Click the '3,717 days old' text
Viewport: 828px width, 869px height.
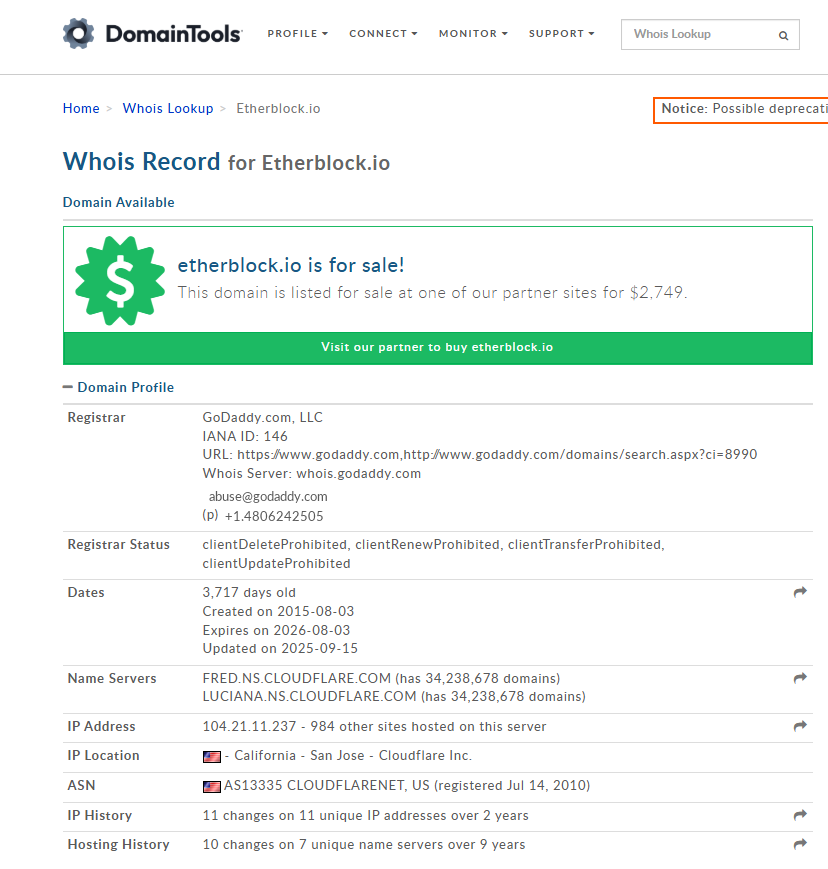click(x=249, y=592)
